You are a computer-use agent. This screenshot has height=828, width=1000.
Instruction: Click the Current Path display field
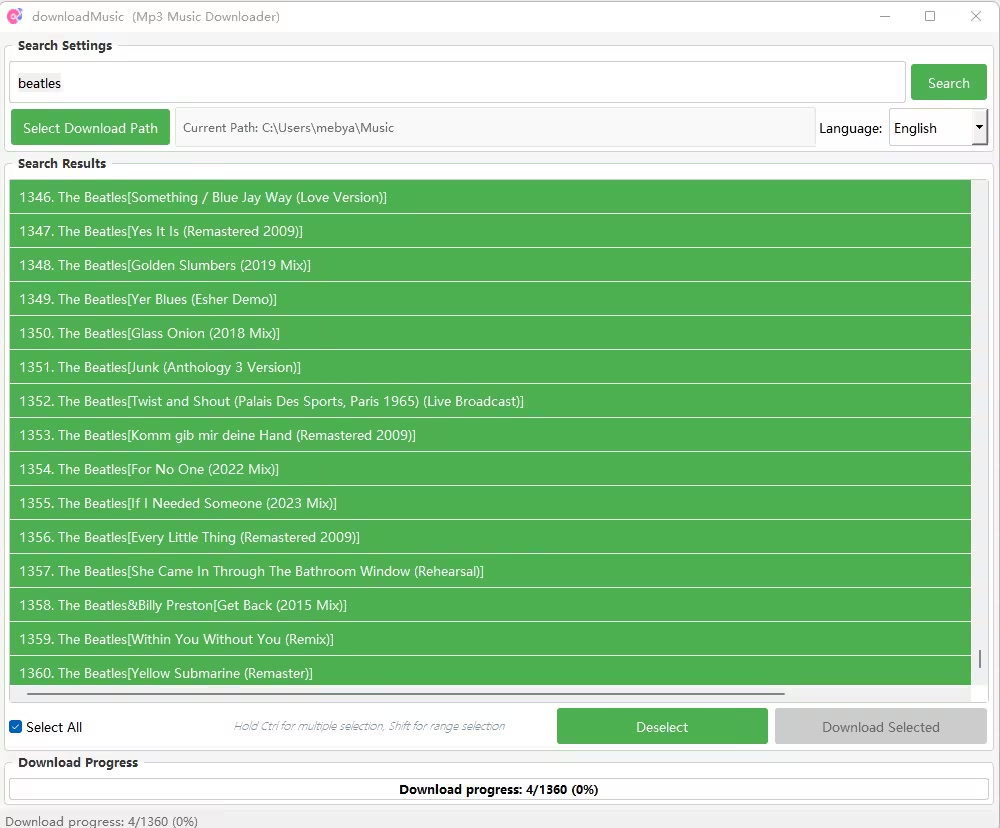pos(495,128)
